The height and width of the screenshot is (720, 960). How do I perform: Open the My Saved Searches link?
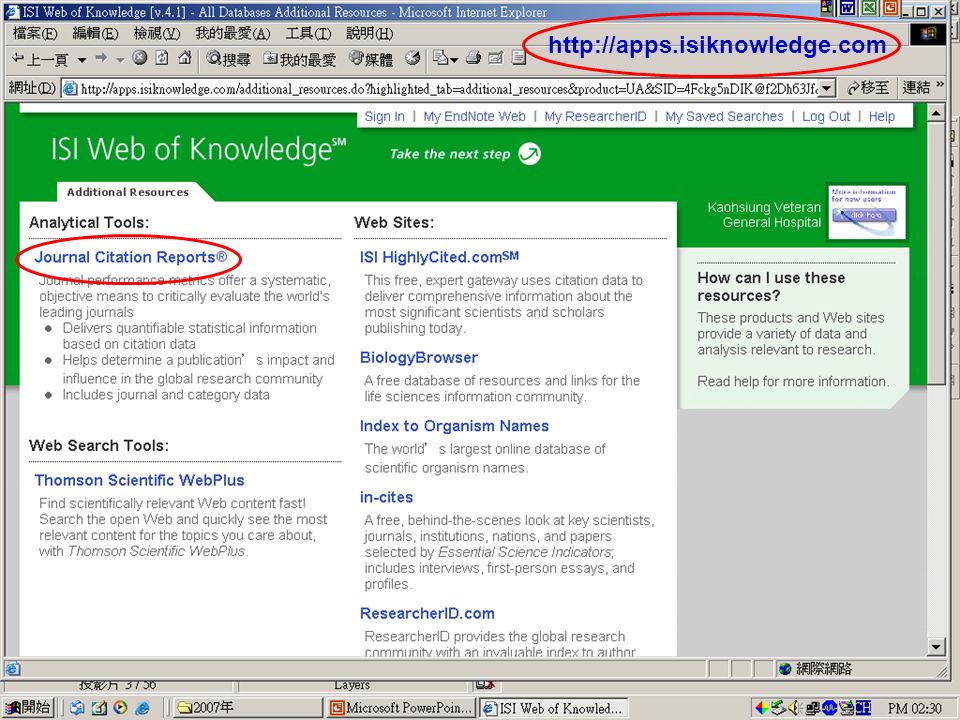(x=724, y=116)
